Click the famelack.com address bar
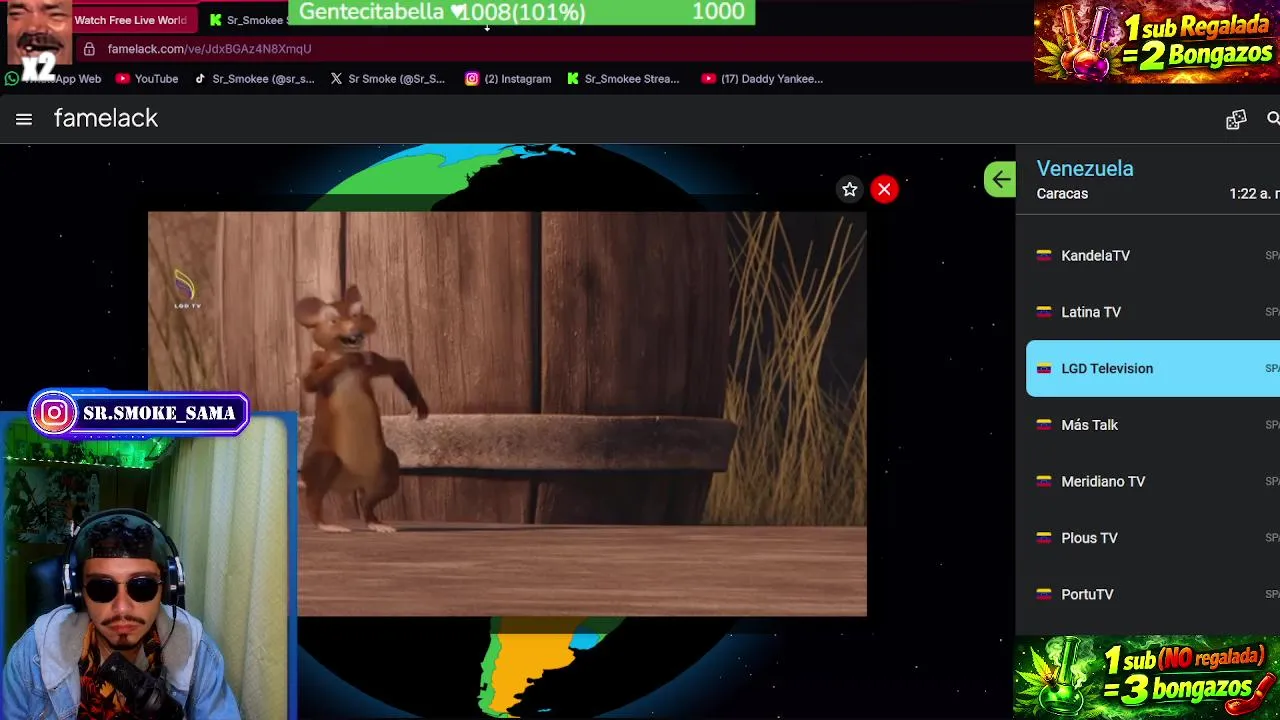The height and width of the screenshot is (720, 1280). point(209,49)
